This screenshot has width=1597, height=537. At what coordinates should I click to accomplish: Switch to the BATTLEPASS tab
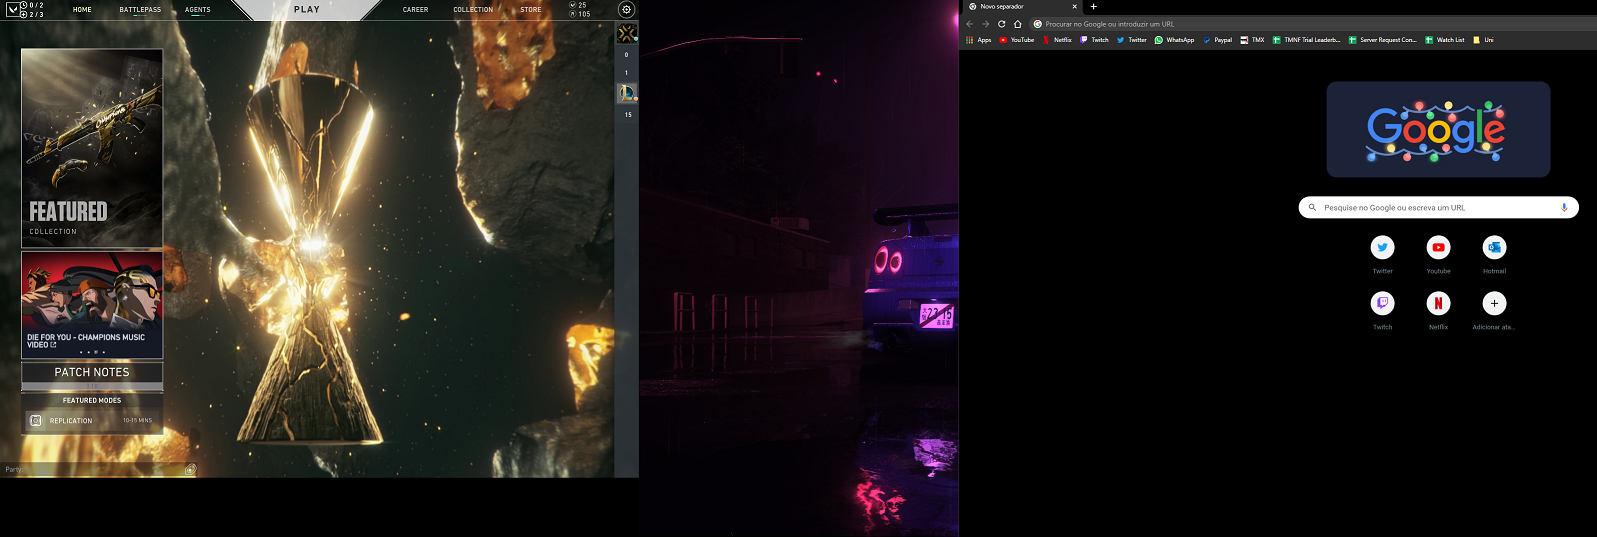140,10
